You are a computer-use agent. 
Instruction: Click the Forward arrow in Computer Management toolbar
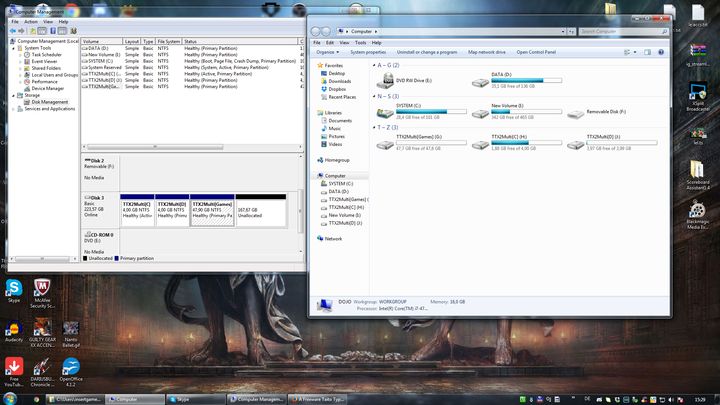pyautogui.click(x=21, y=31)
